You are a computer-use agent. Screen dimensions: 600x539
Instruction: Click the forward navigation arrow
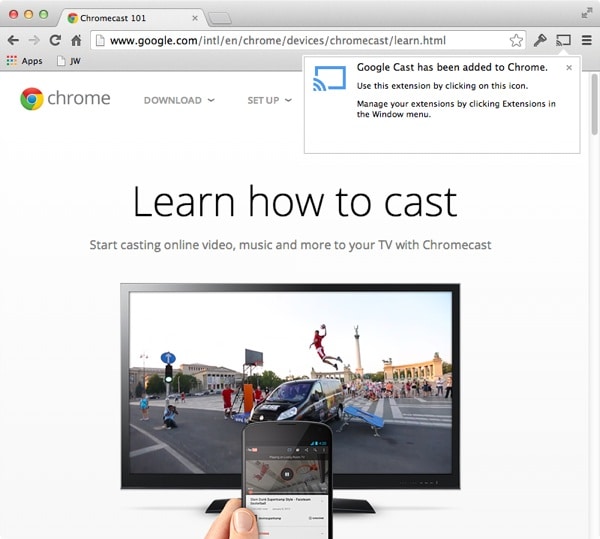[34, 40]
